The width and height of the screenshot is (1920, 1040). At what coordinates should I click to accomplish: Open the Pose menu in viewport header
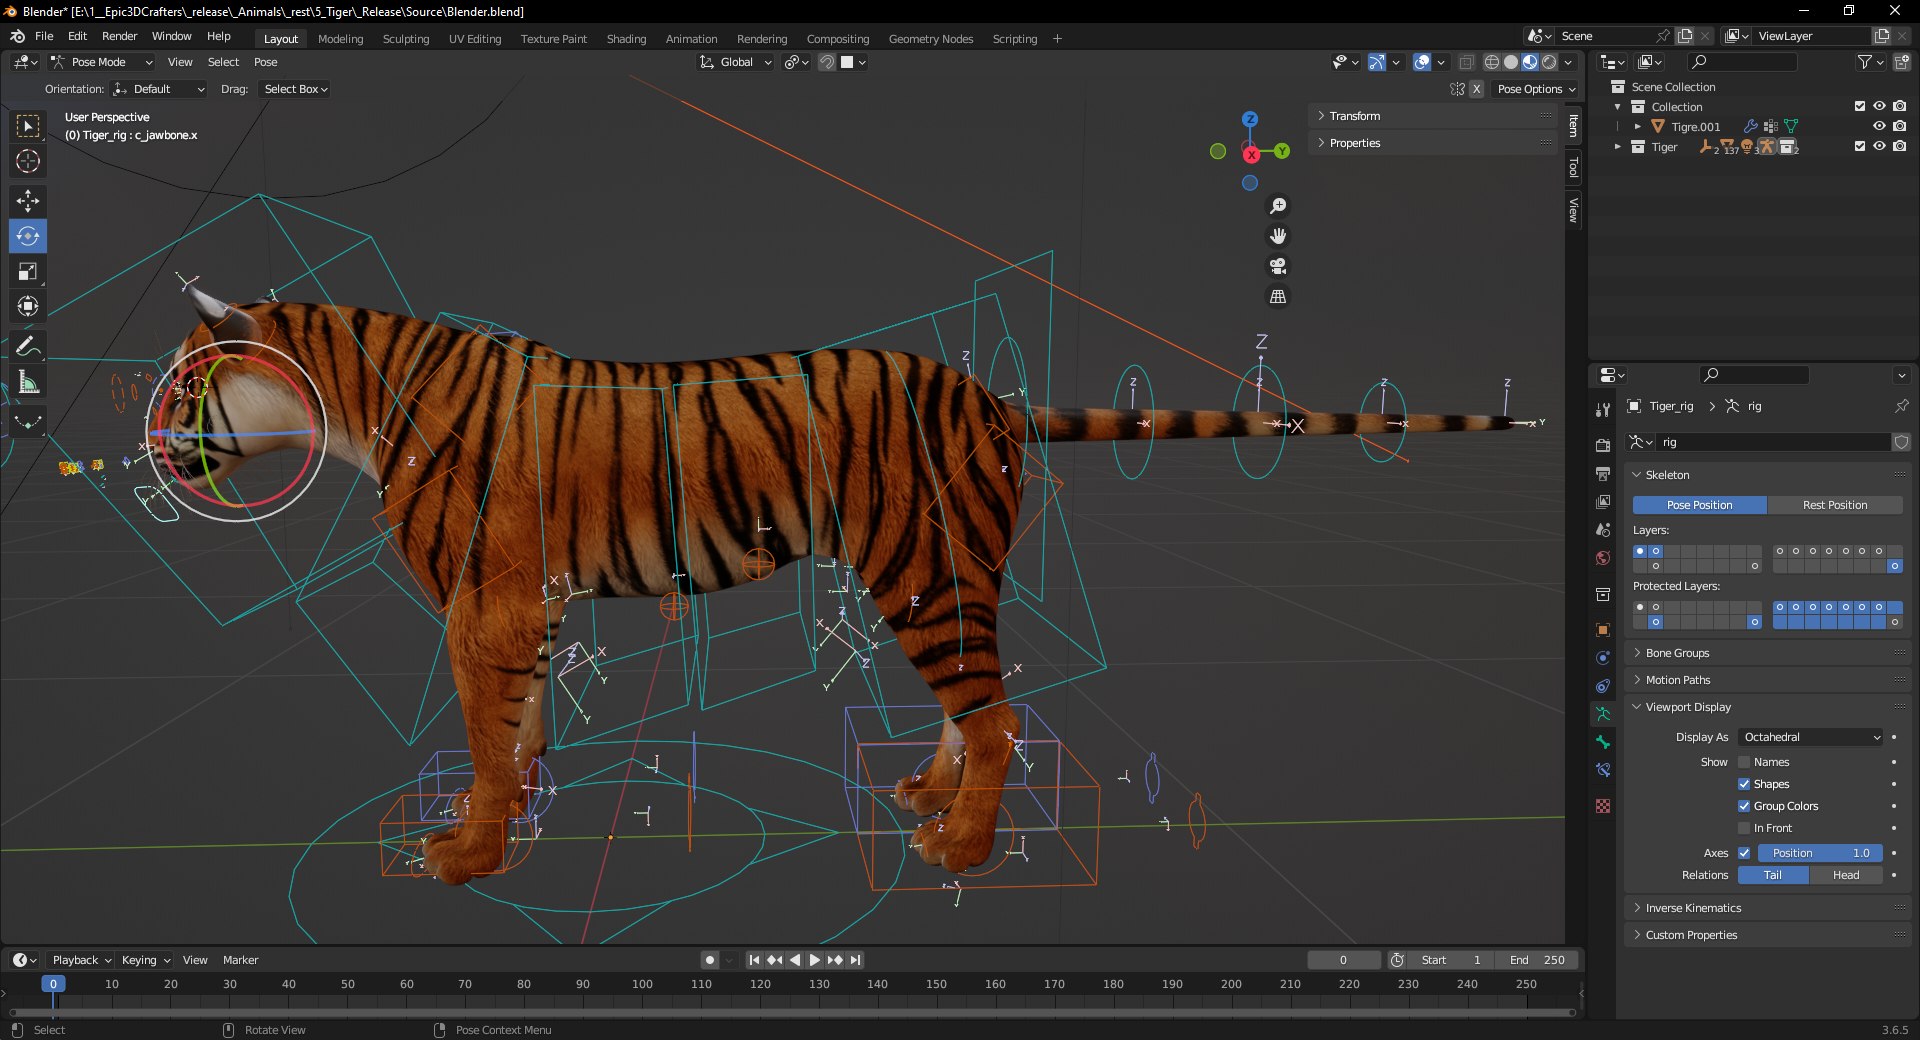point(265,62)
